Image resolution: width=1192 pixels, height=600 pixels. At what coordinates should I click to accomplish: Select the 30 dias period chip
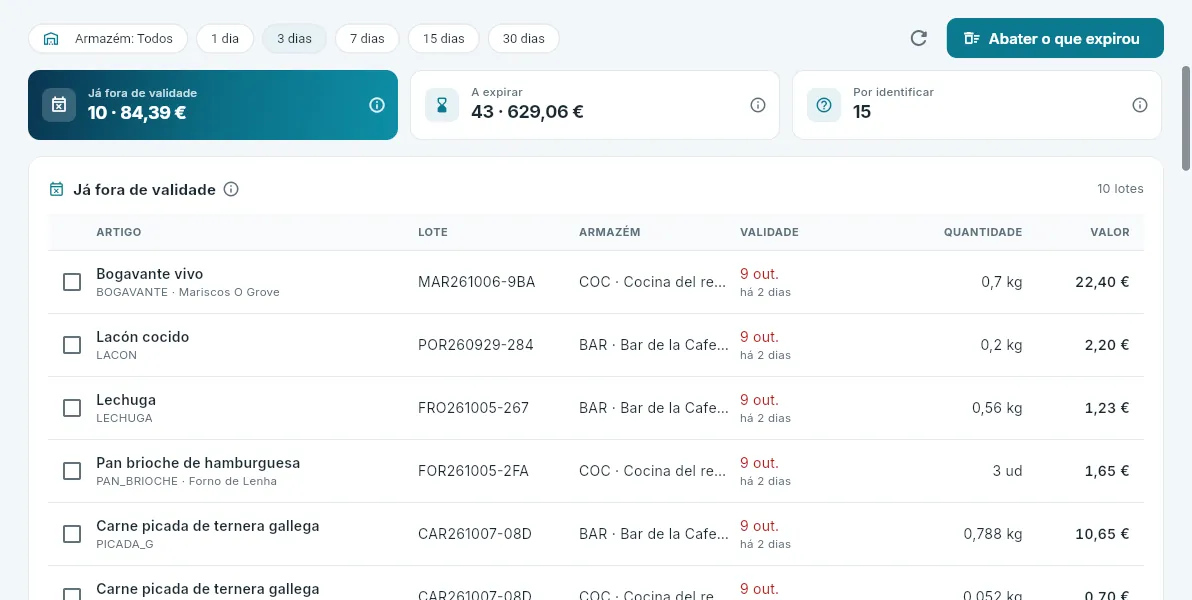pyautogui.click(x=524, y=38)
